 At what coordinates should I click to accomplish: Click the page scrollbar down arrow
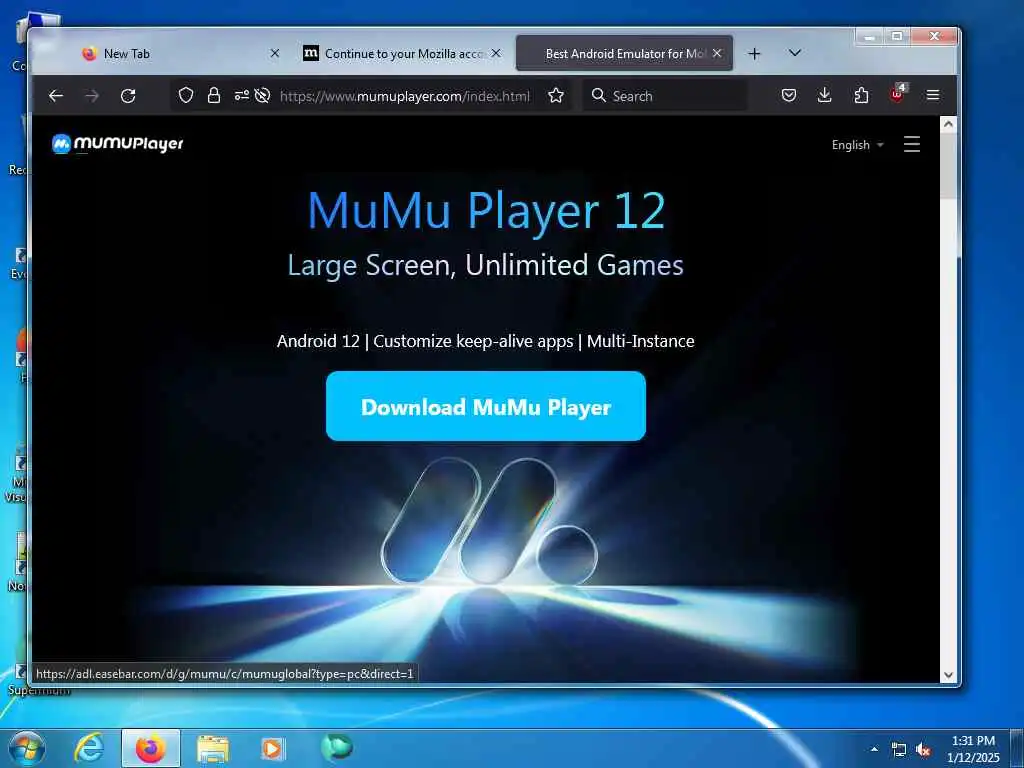pos(949,675)
